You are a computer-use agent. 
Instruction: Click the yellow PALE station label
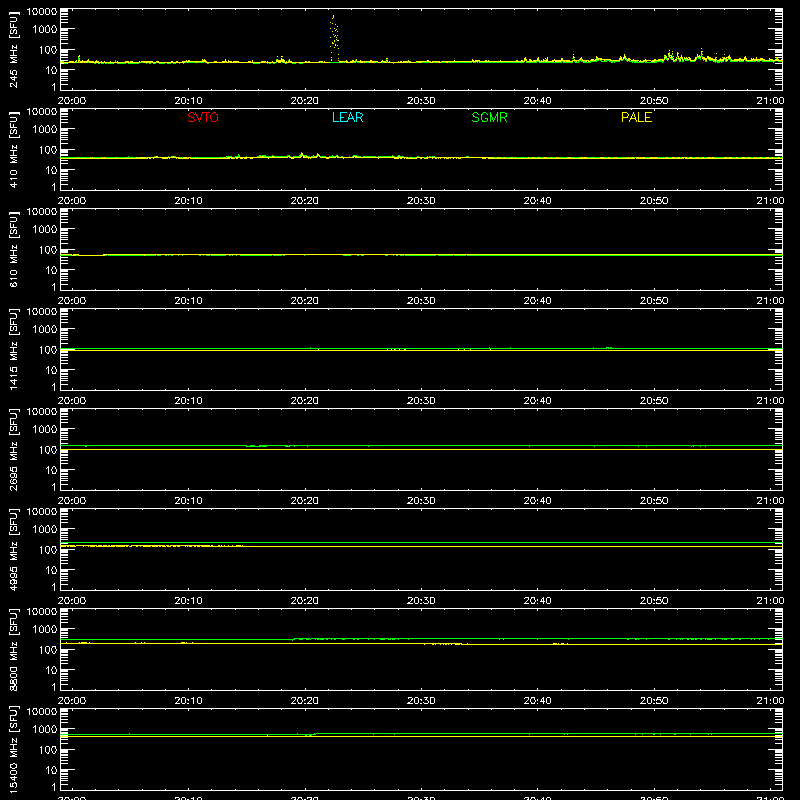coord(636,117)
